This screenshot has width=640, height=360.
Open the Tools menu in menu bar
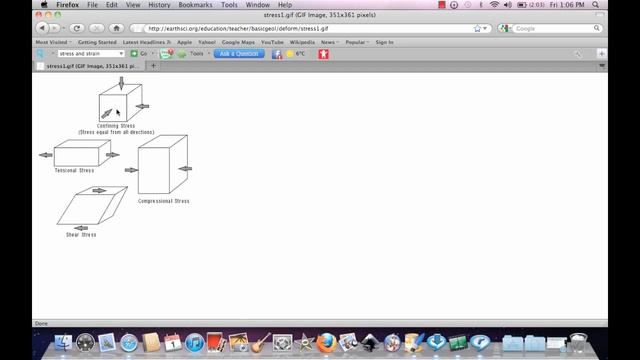[229, 5]
